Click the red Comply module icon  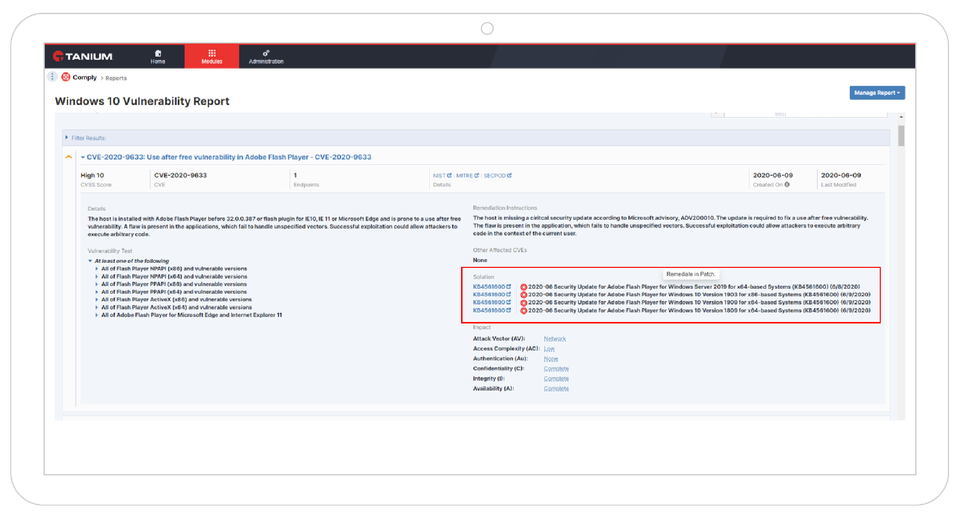tap(65, 77)
